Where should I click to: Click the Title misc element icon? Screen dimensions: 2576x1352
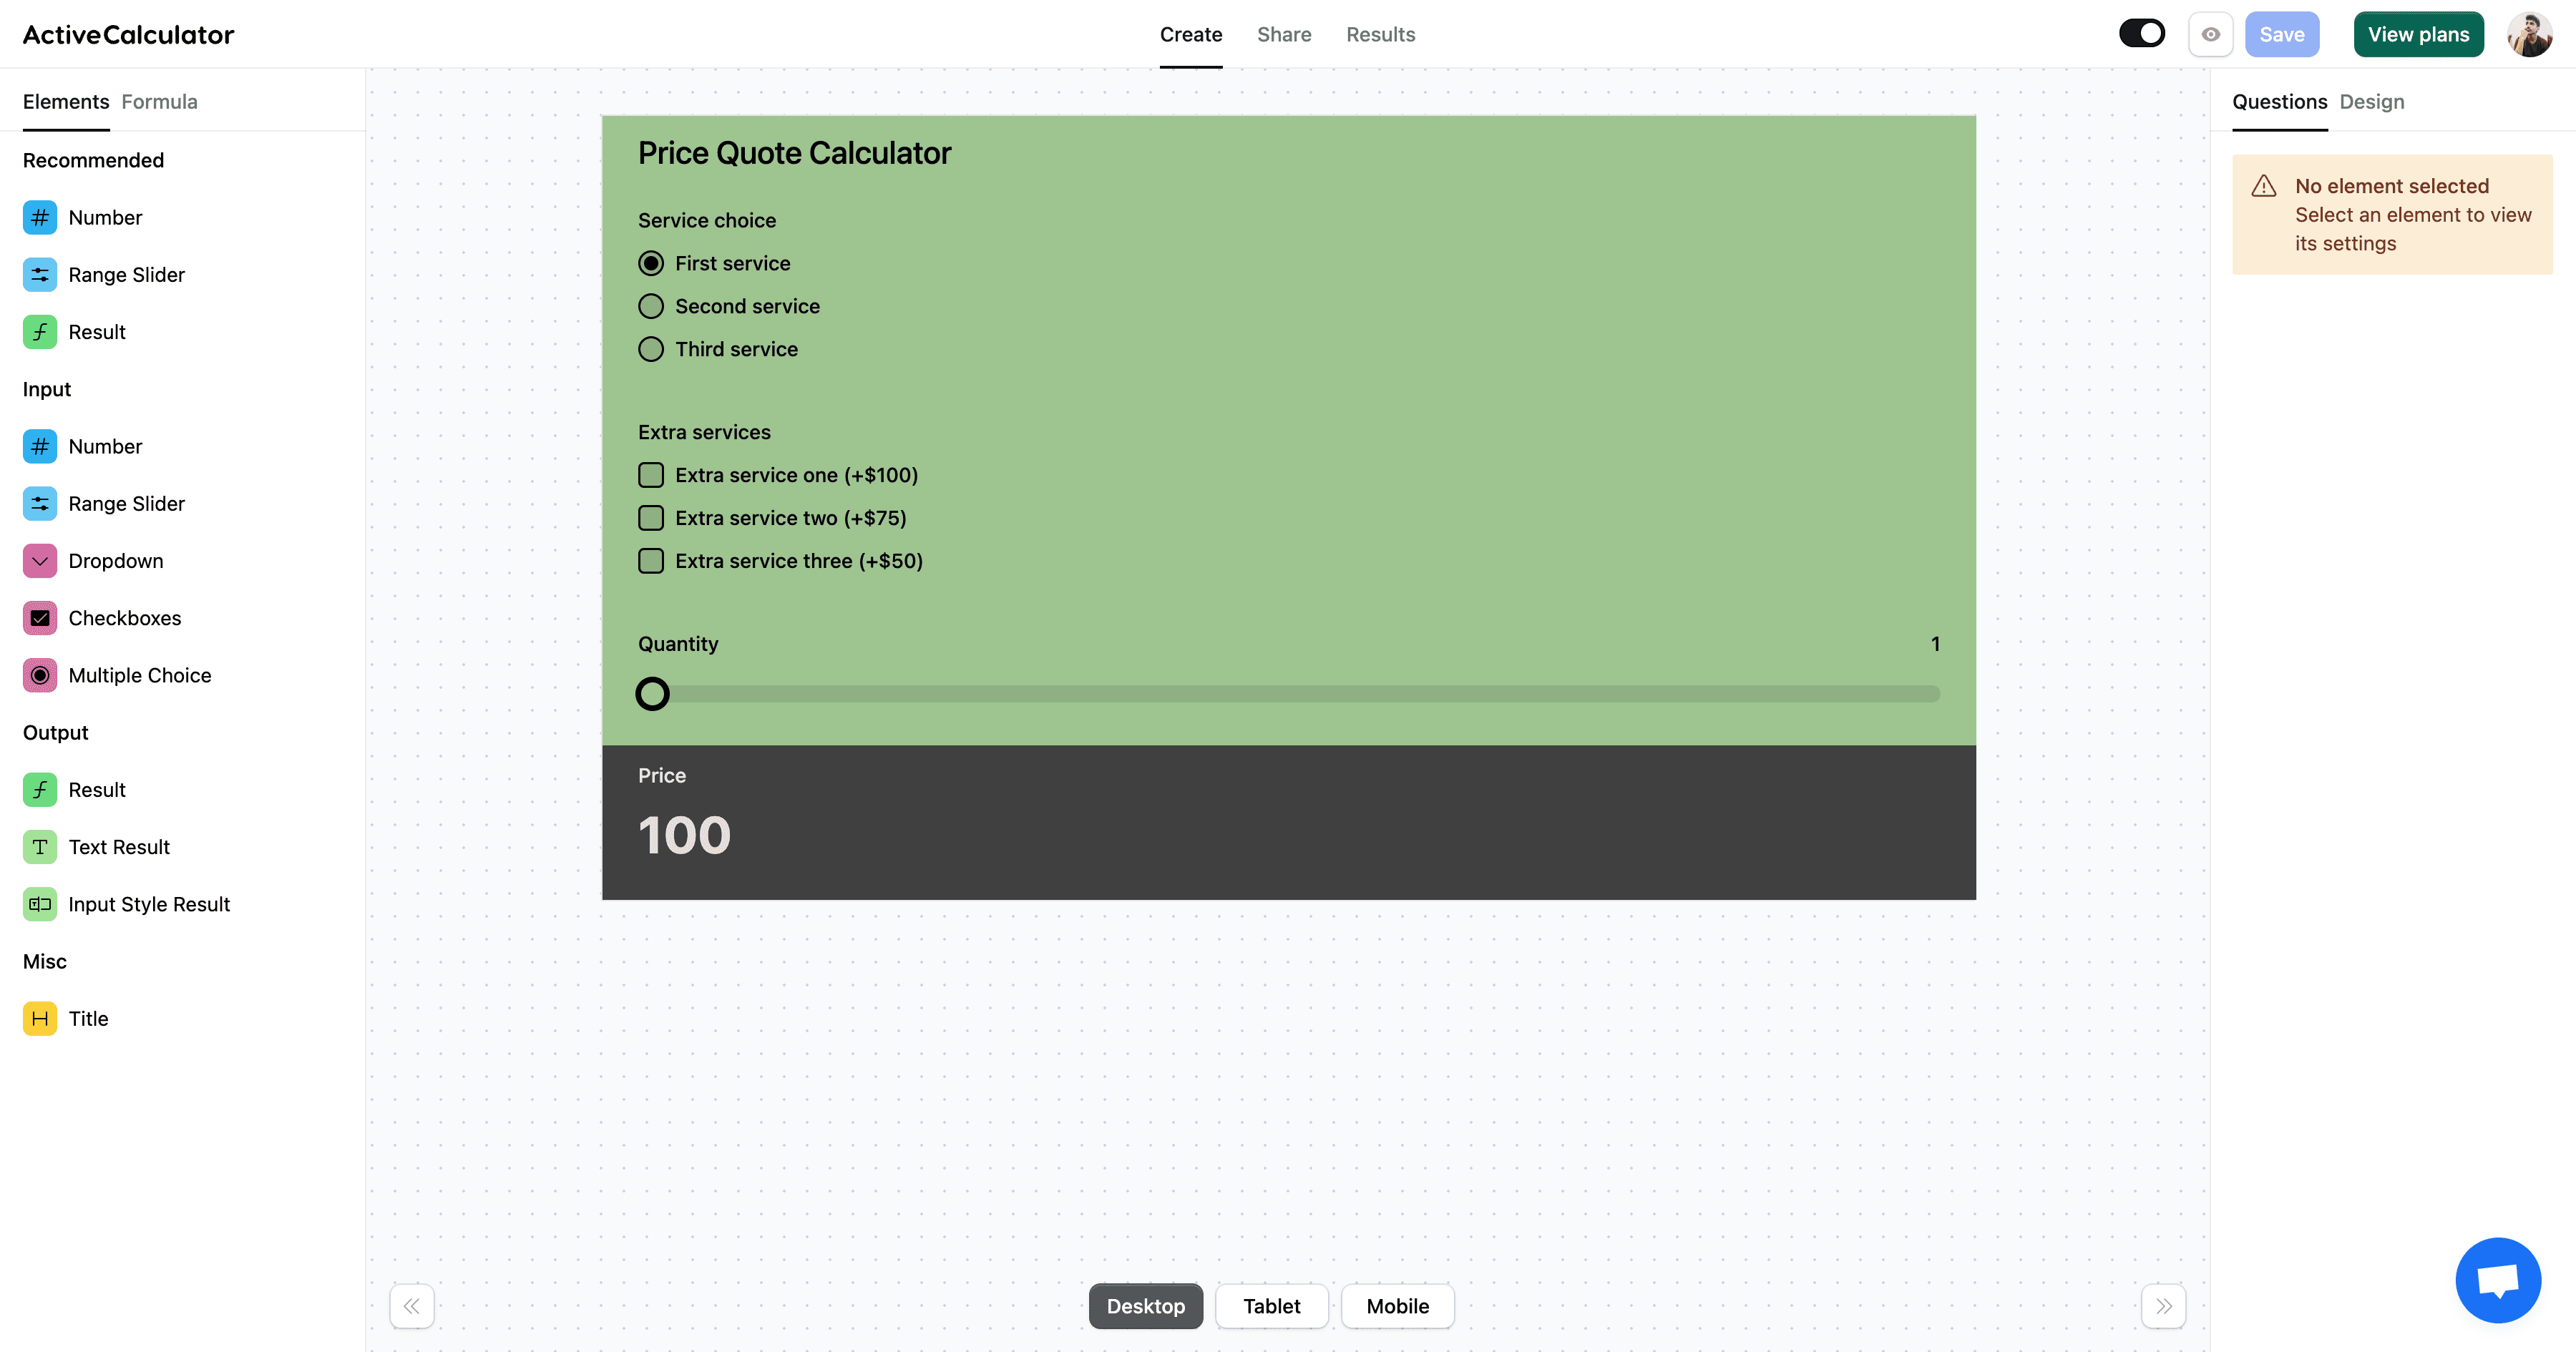coord(39,1018)
